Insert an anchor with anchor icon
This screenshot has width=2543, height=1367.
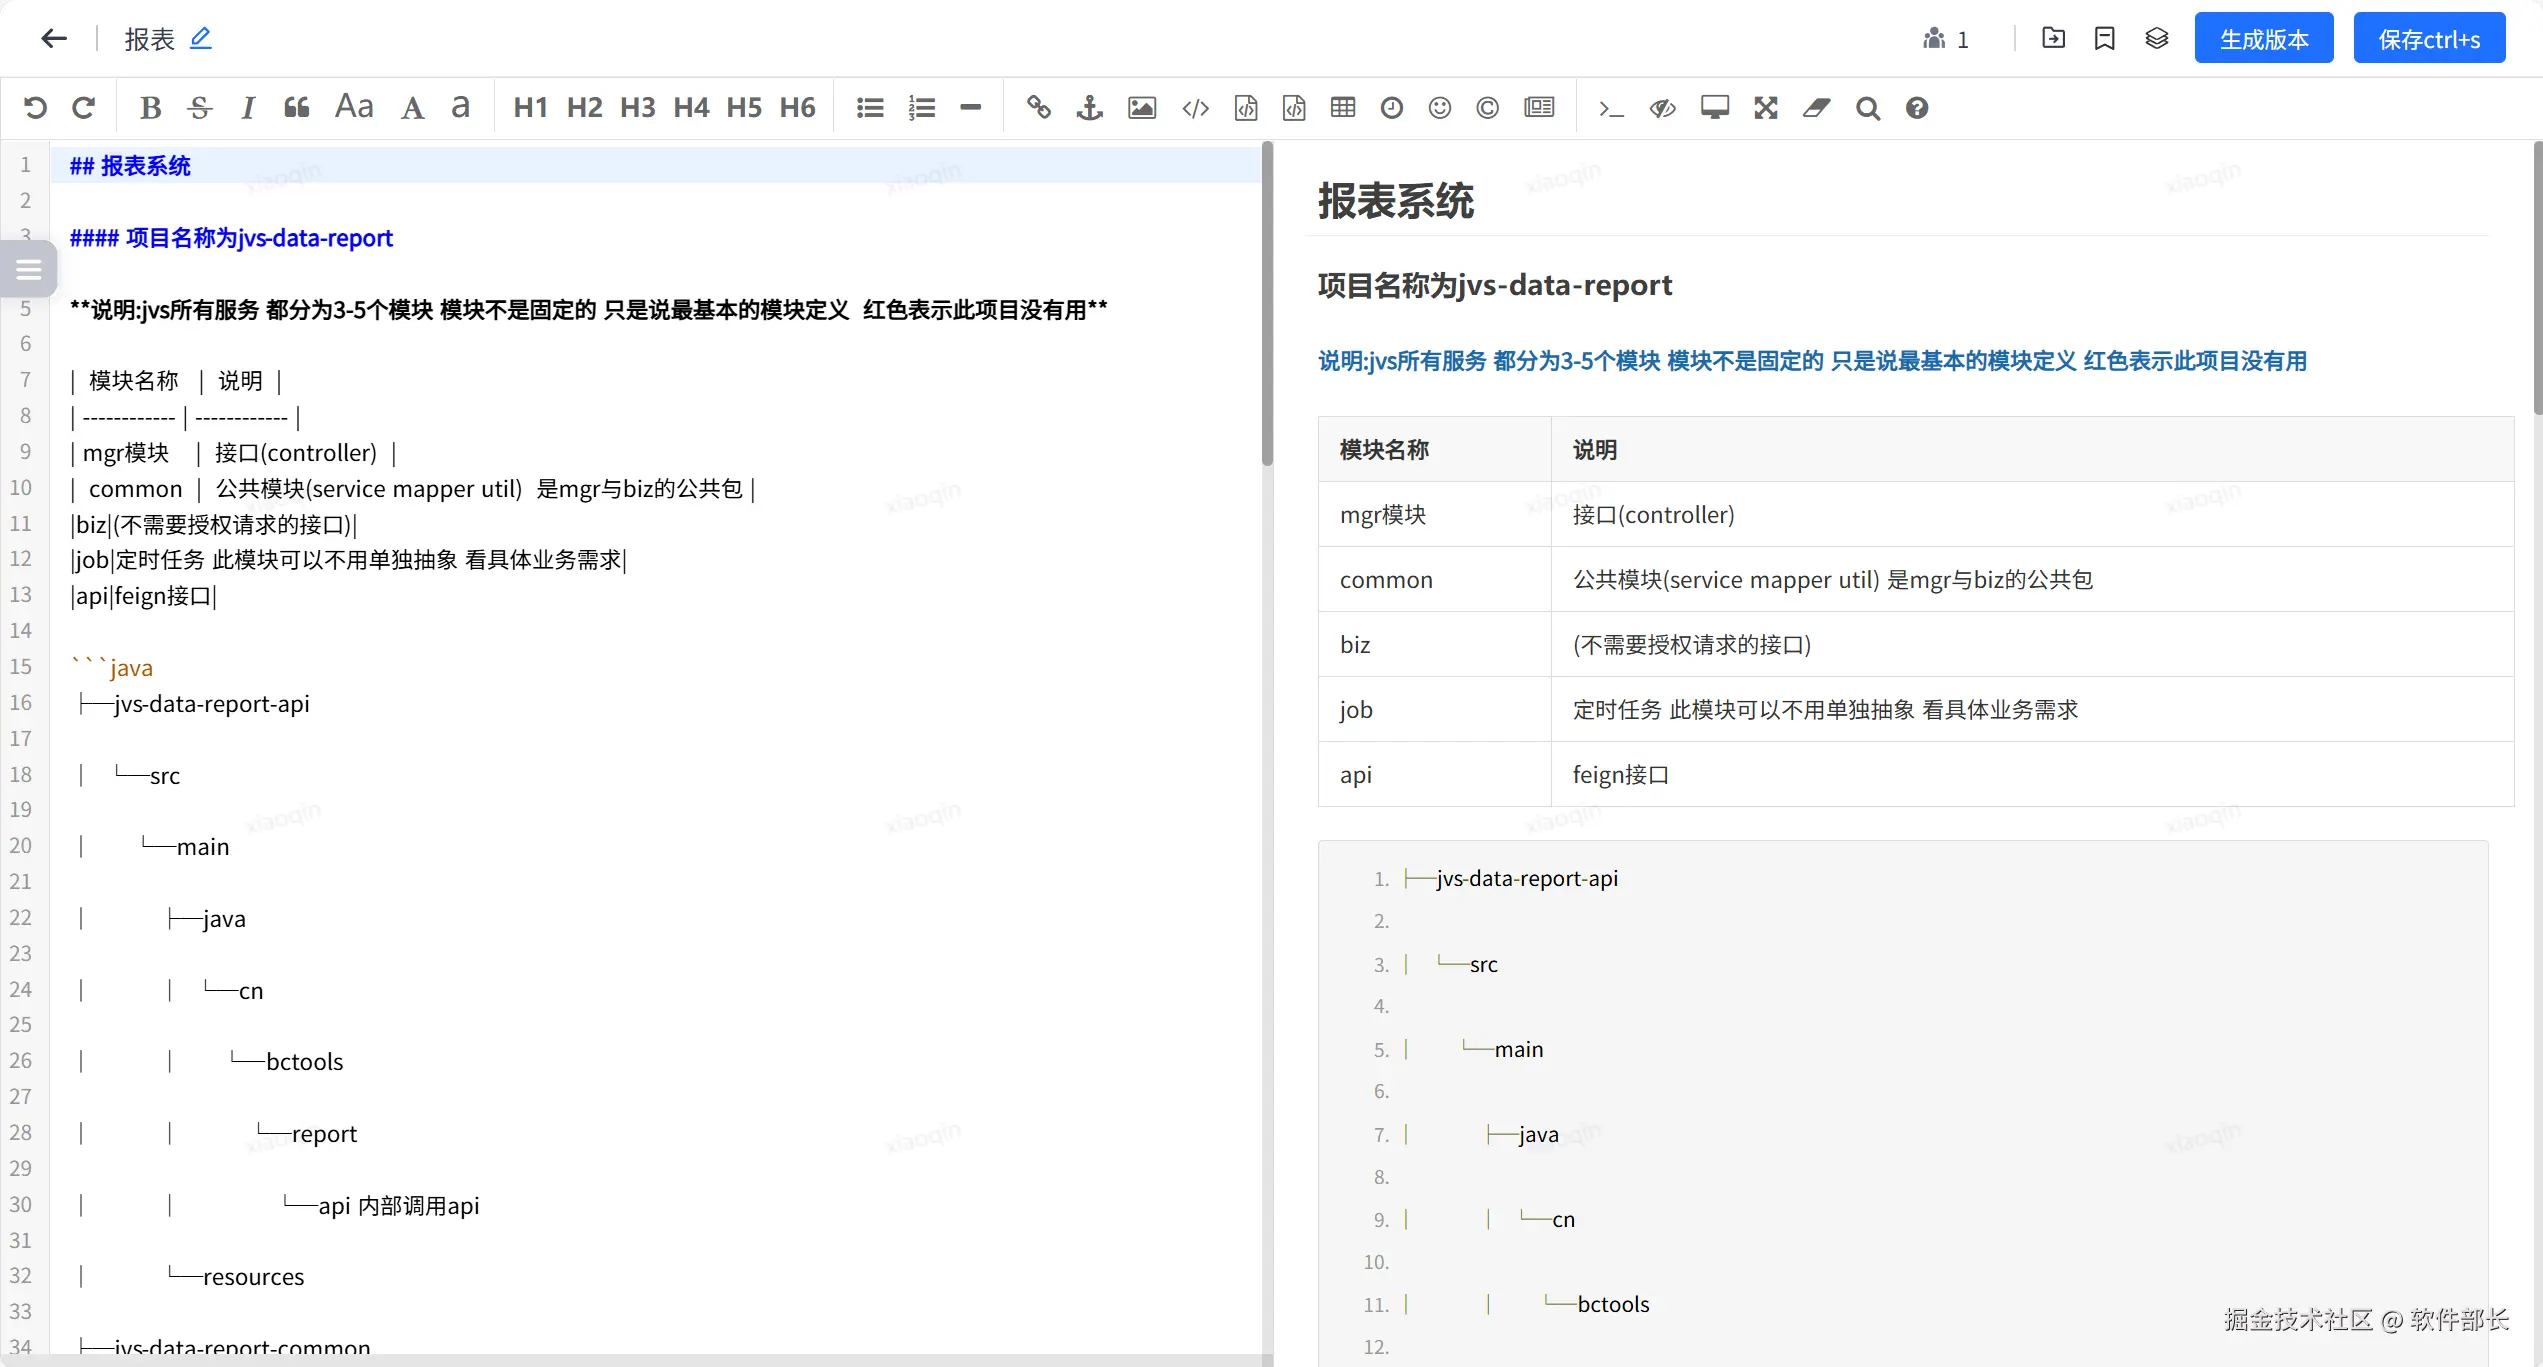click(1089, 108)
